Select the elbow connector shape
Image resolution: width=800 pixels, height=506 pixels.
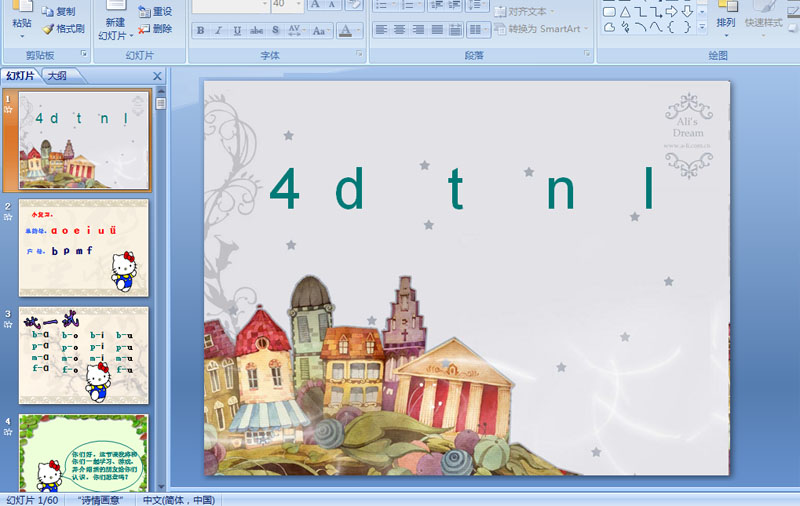[x=641, y=11]
